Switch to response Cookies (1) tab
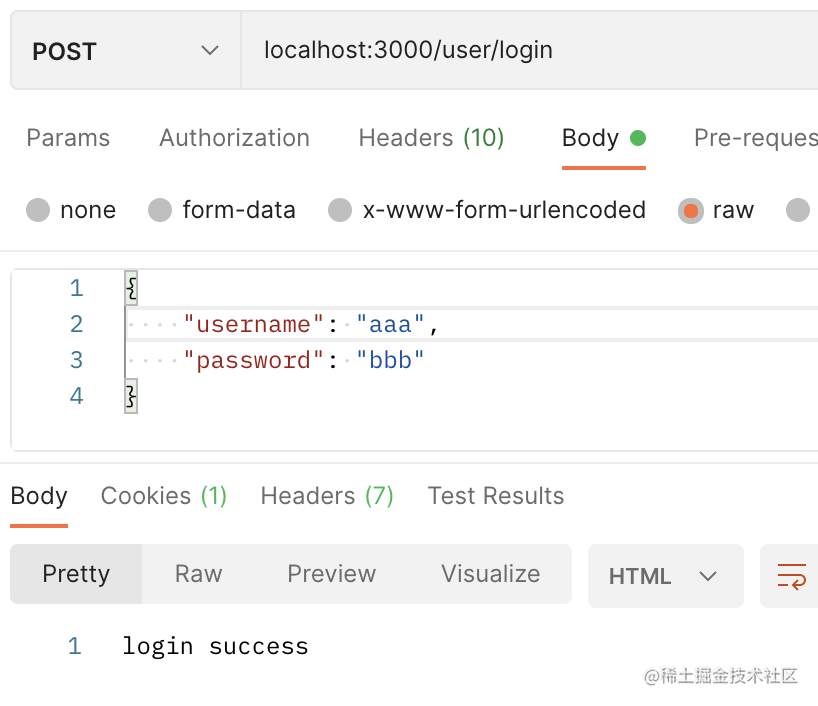 point(164,496)
